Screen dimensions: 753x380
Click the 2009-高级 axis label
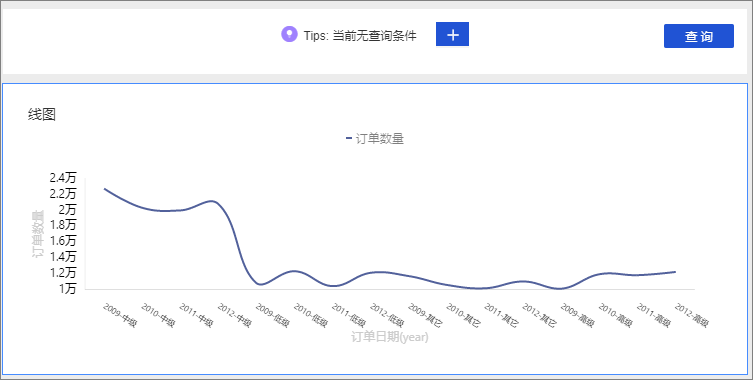[577, 315]
